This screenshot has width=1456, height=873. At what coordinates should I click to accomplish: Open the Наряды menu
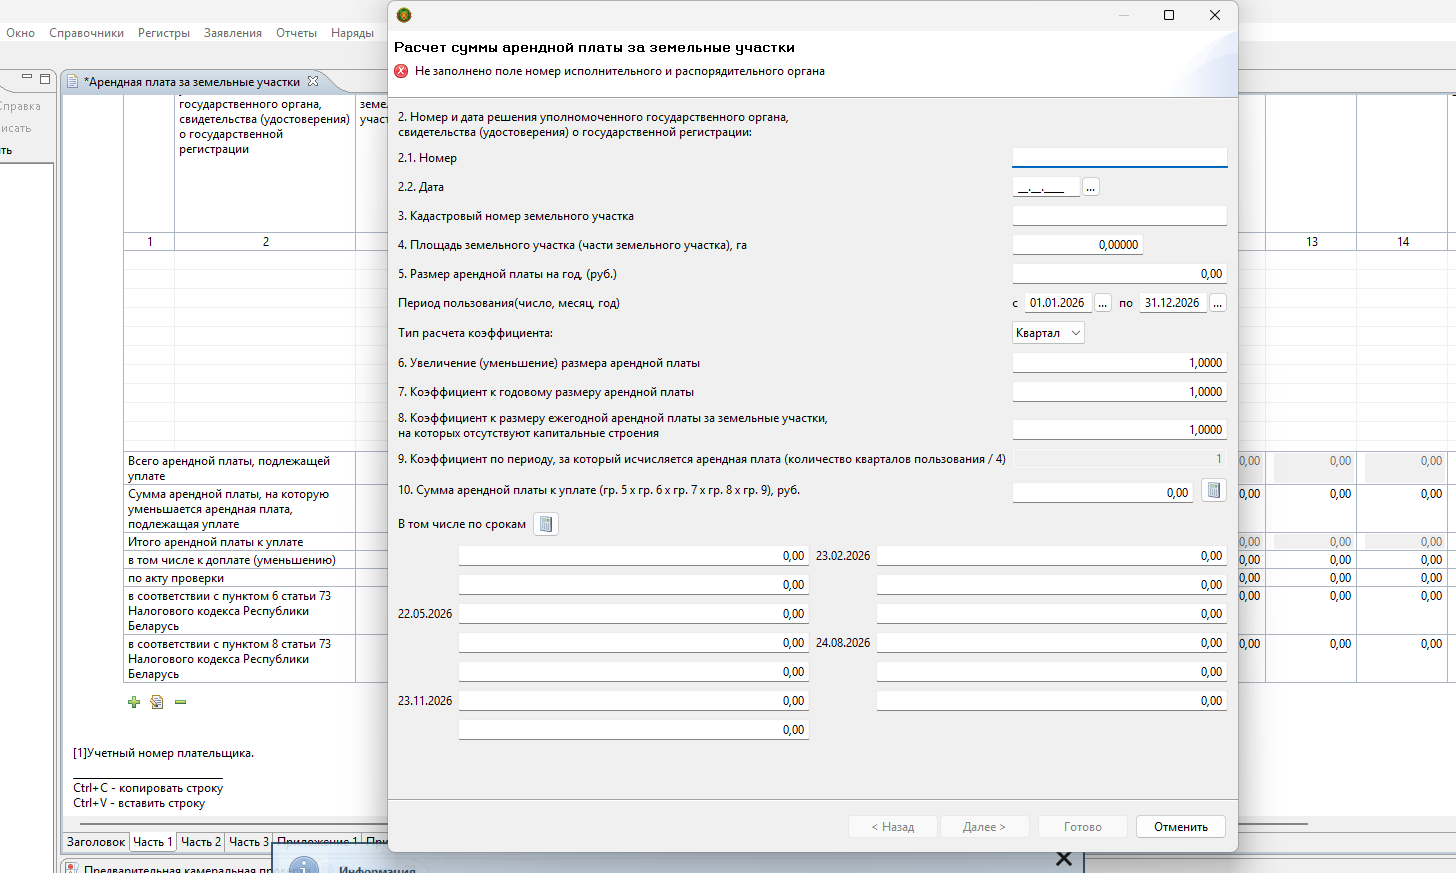click(353, 33)
